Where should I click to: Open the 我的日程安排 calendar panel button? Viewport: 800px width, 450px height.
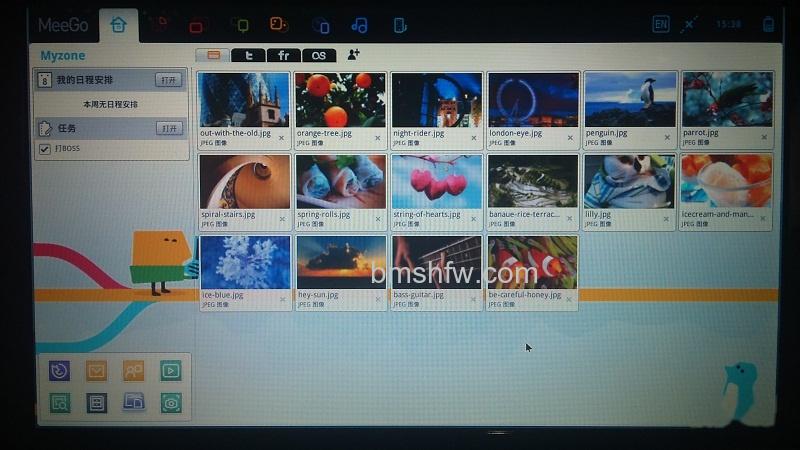168,80
